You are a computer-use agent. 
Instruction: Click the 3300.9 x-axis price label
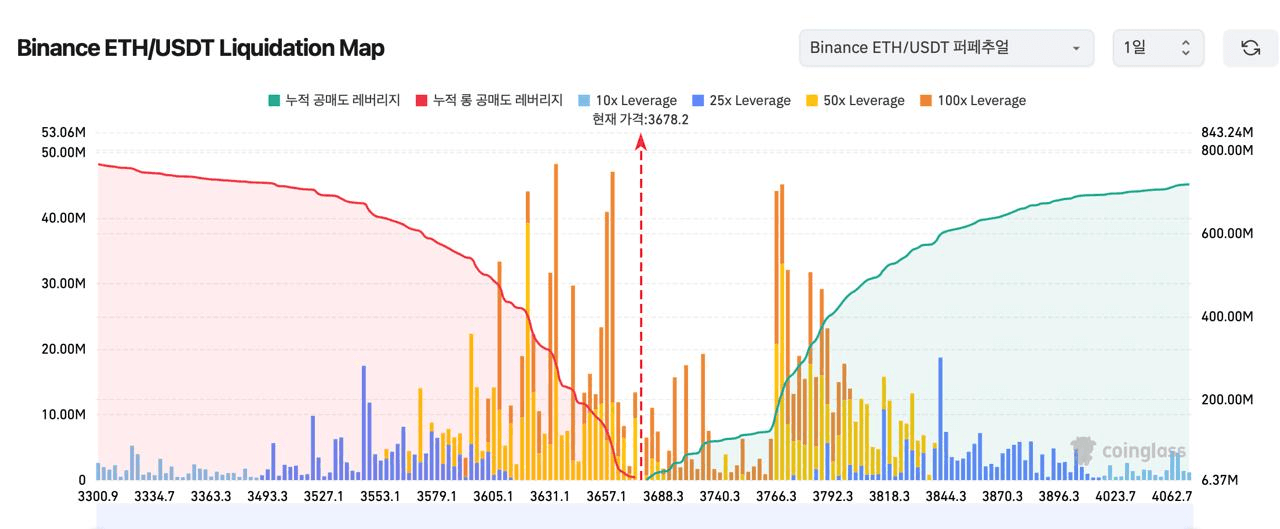[x=97, y=496]
